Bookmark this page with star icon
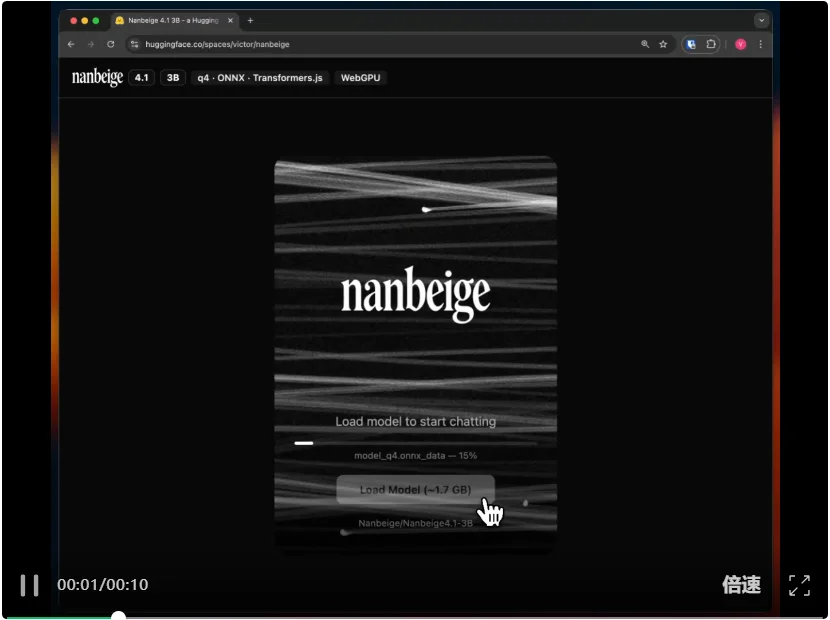 point(663,44)
